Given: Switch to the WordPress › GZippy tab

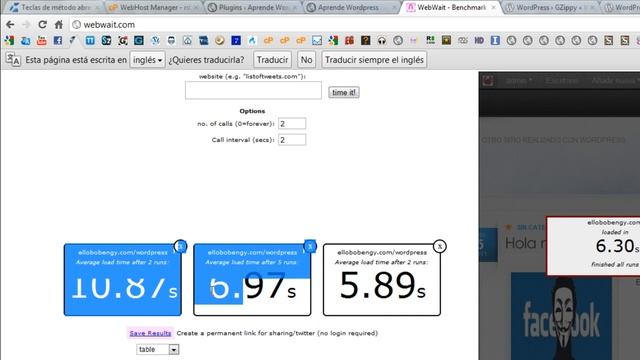Looking at the screenshot, I should coord(550,7).
